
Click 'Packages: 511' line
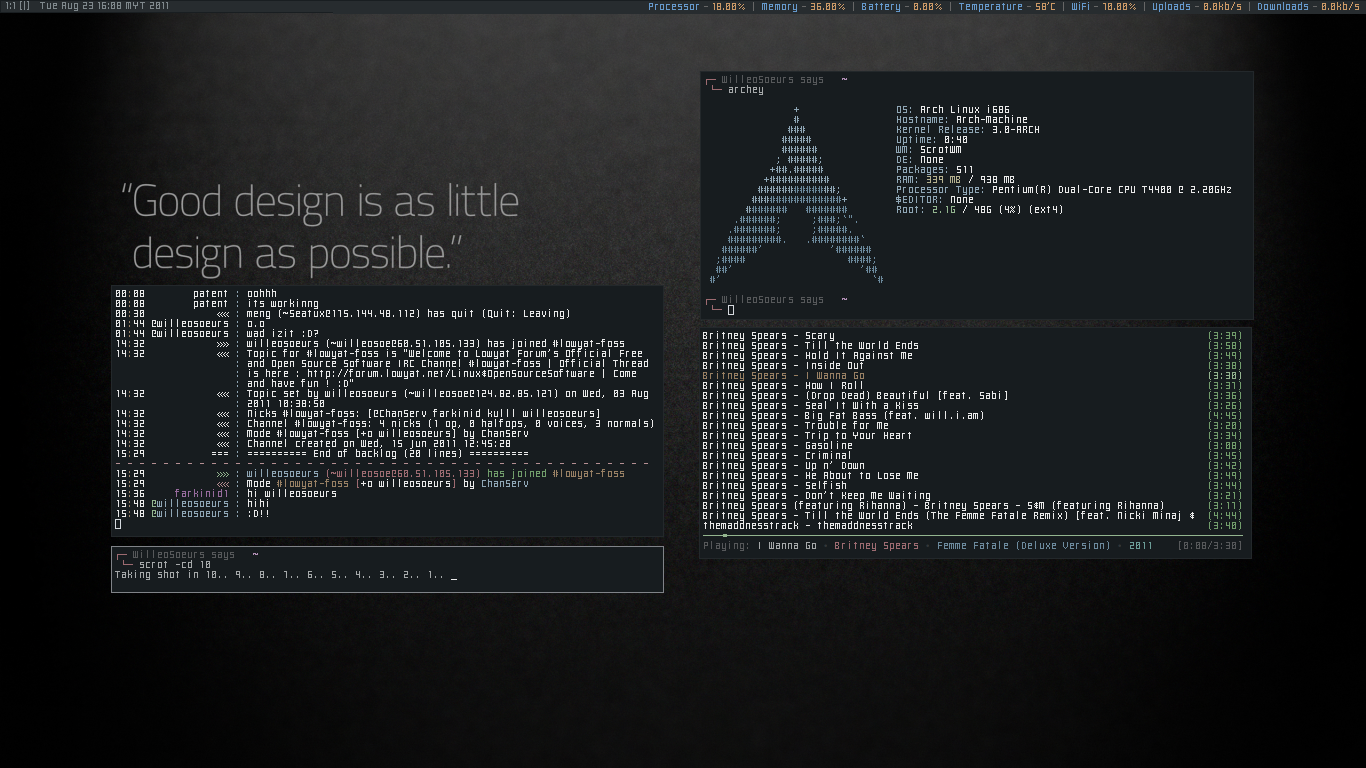pyautogui.click(x=935, y=170)
